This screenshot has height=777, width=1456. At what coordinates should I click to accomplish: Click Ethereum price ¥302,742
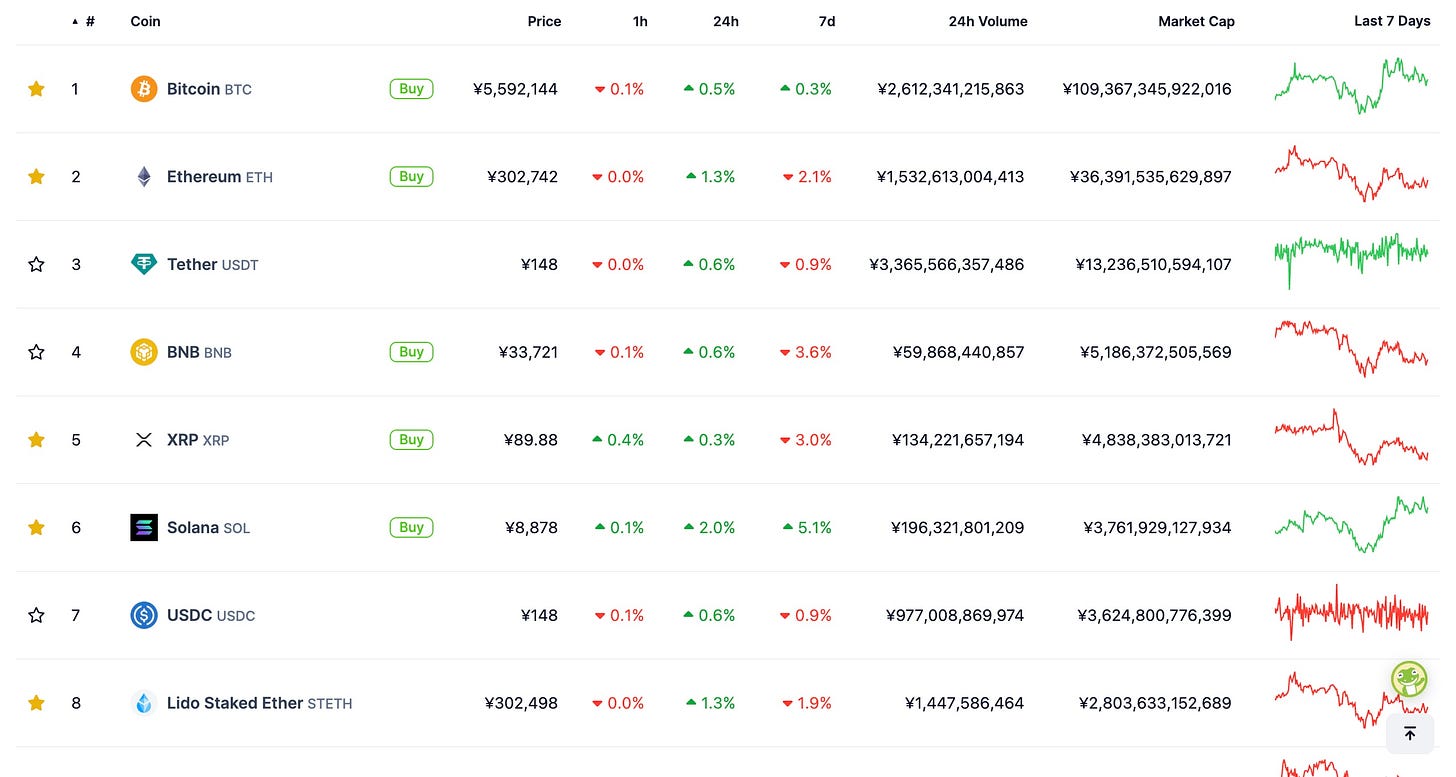pyautogui.click(x=522, y=177)
